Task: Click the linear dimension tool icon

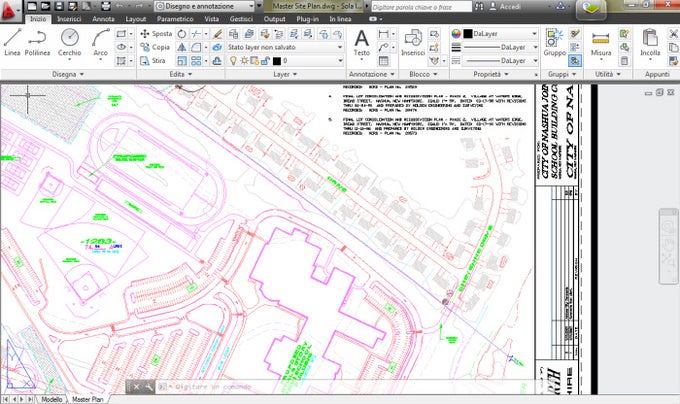Action: (x=383, y=33)
